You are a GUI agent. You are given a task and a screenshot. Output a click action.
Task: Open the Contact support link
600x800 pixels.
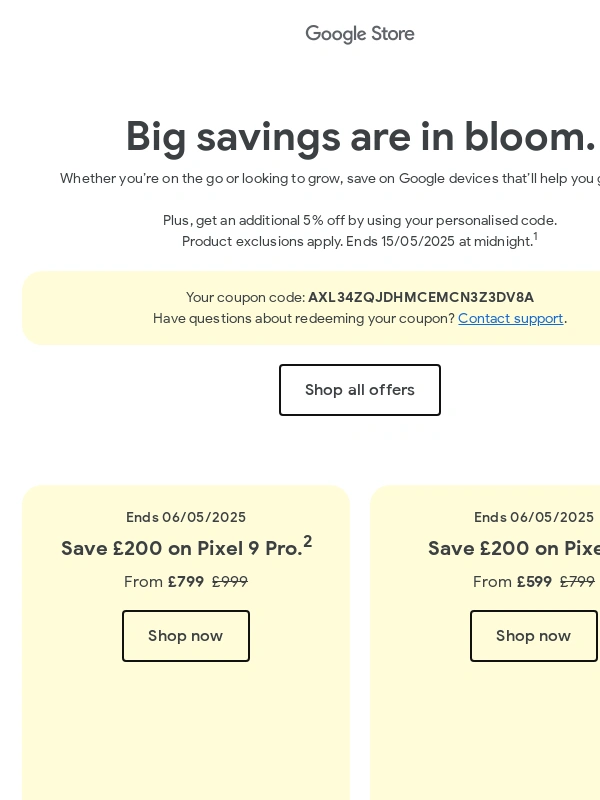510,319
